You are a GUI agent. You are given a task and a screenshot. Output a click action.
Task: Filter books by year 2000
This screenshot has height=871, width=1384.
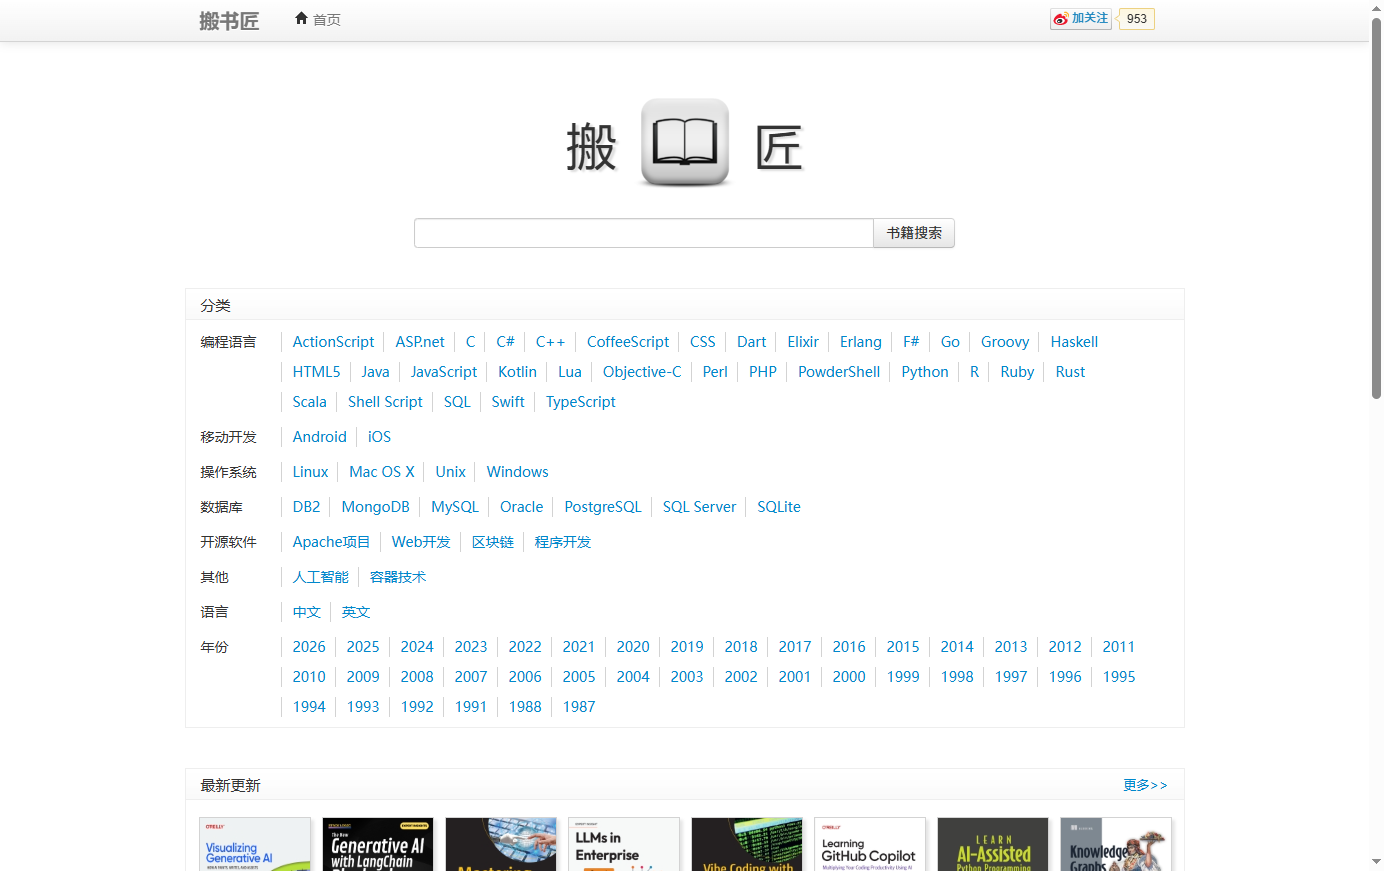coord(849,677)
